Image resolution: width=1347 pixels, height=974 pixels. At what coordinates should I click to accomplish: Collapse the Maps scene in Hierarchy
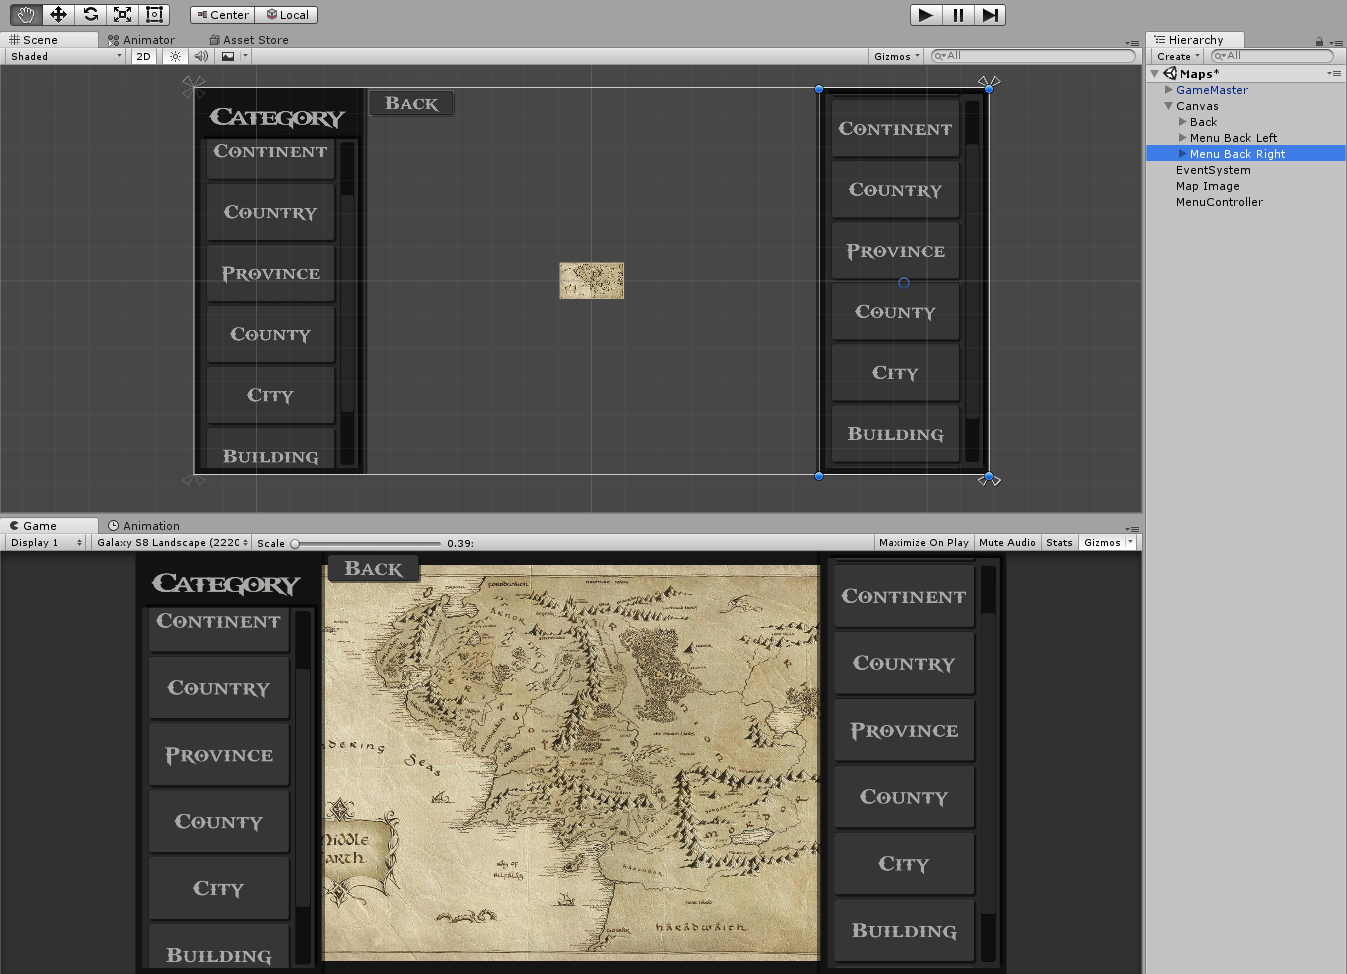click(x=1155, y=74)
